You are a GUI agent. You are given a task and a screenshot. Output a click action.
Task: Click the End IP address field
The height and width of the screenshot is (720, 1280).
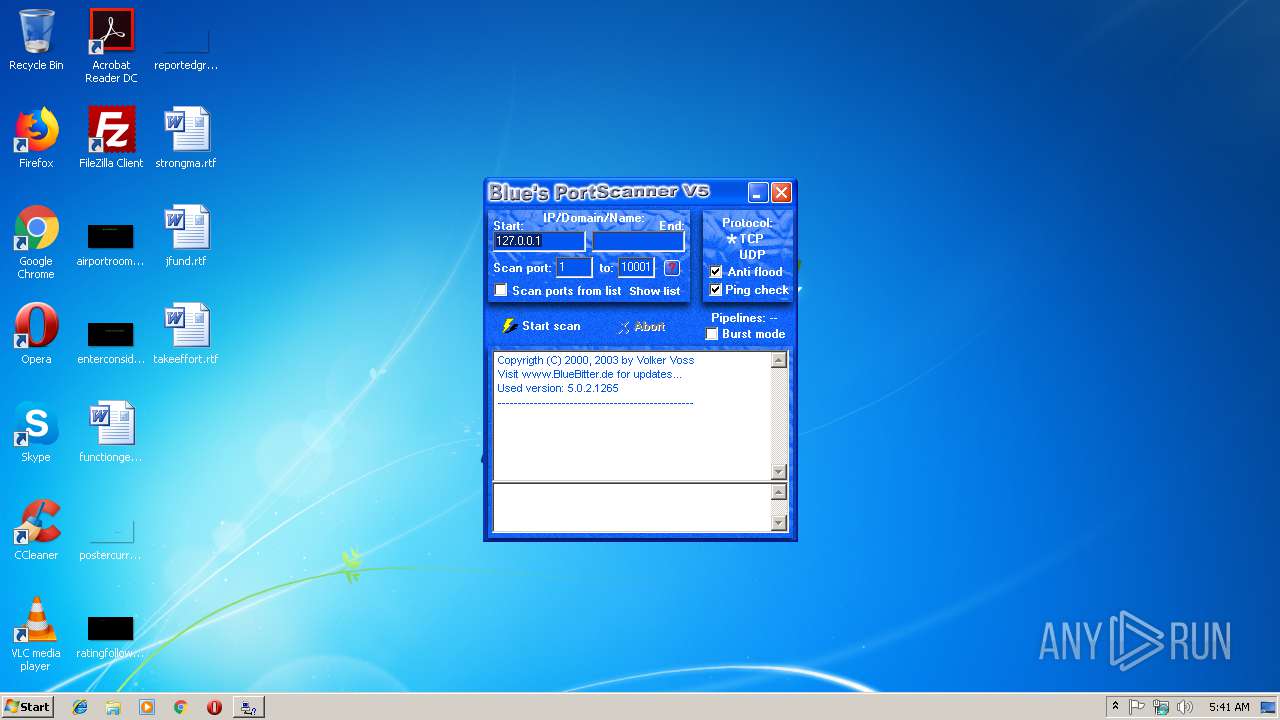click(638, 241)
